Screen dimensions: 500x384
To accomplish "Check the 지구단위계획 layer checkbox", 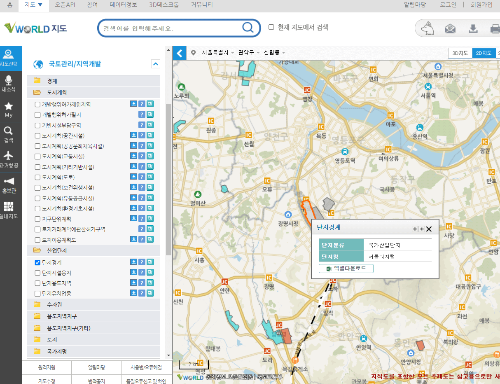I will tap(37, 219).
